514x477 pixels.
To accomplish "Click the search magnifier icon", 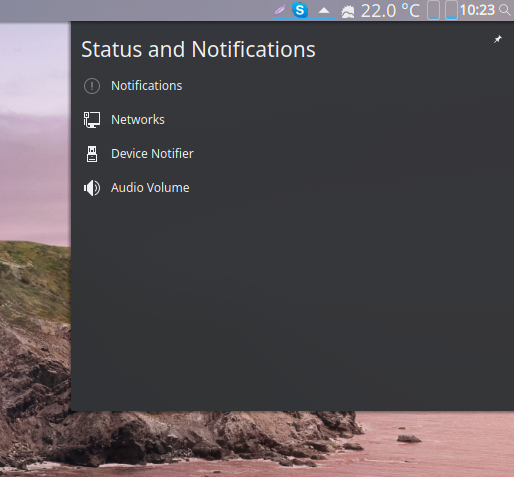I will tap(505, 10).
